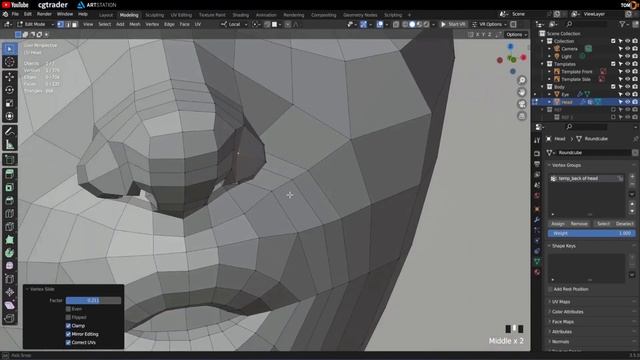Select the Loop Cut tool
This screenshot has height=360, width=640.
9,213
